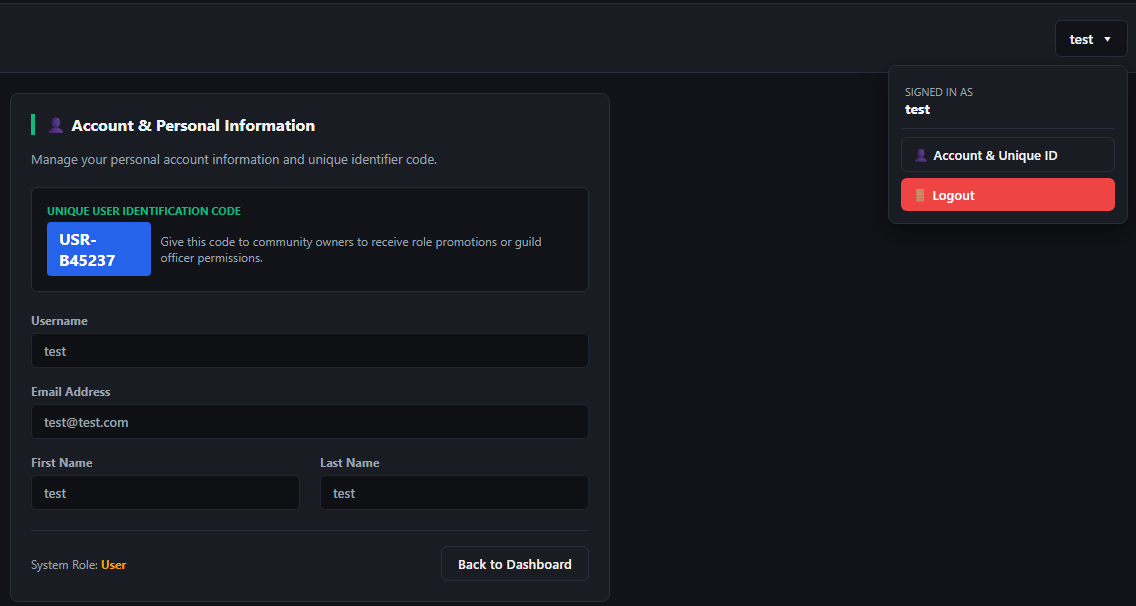Log out using the red Logout button
This screenshot has height=606, width=1136.
pos(1008,195)
